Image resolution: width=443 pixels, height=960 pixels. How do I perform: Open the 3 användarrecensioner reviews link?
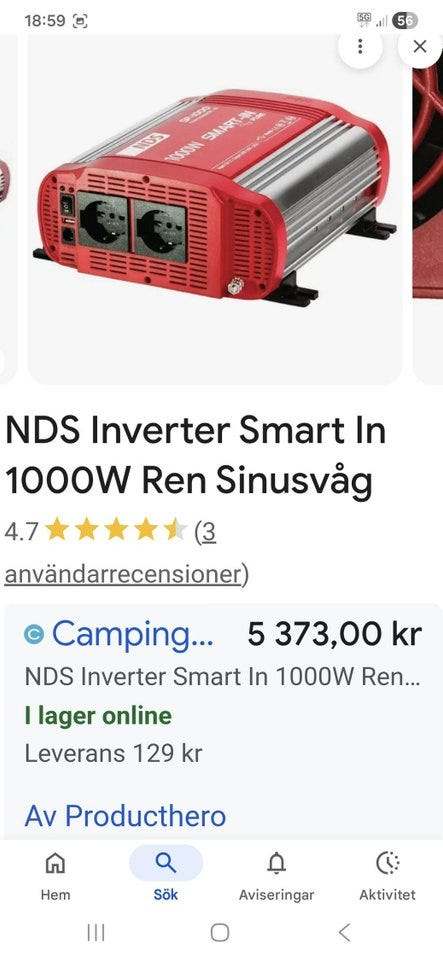[125, 553]
